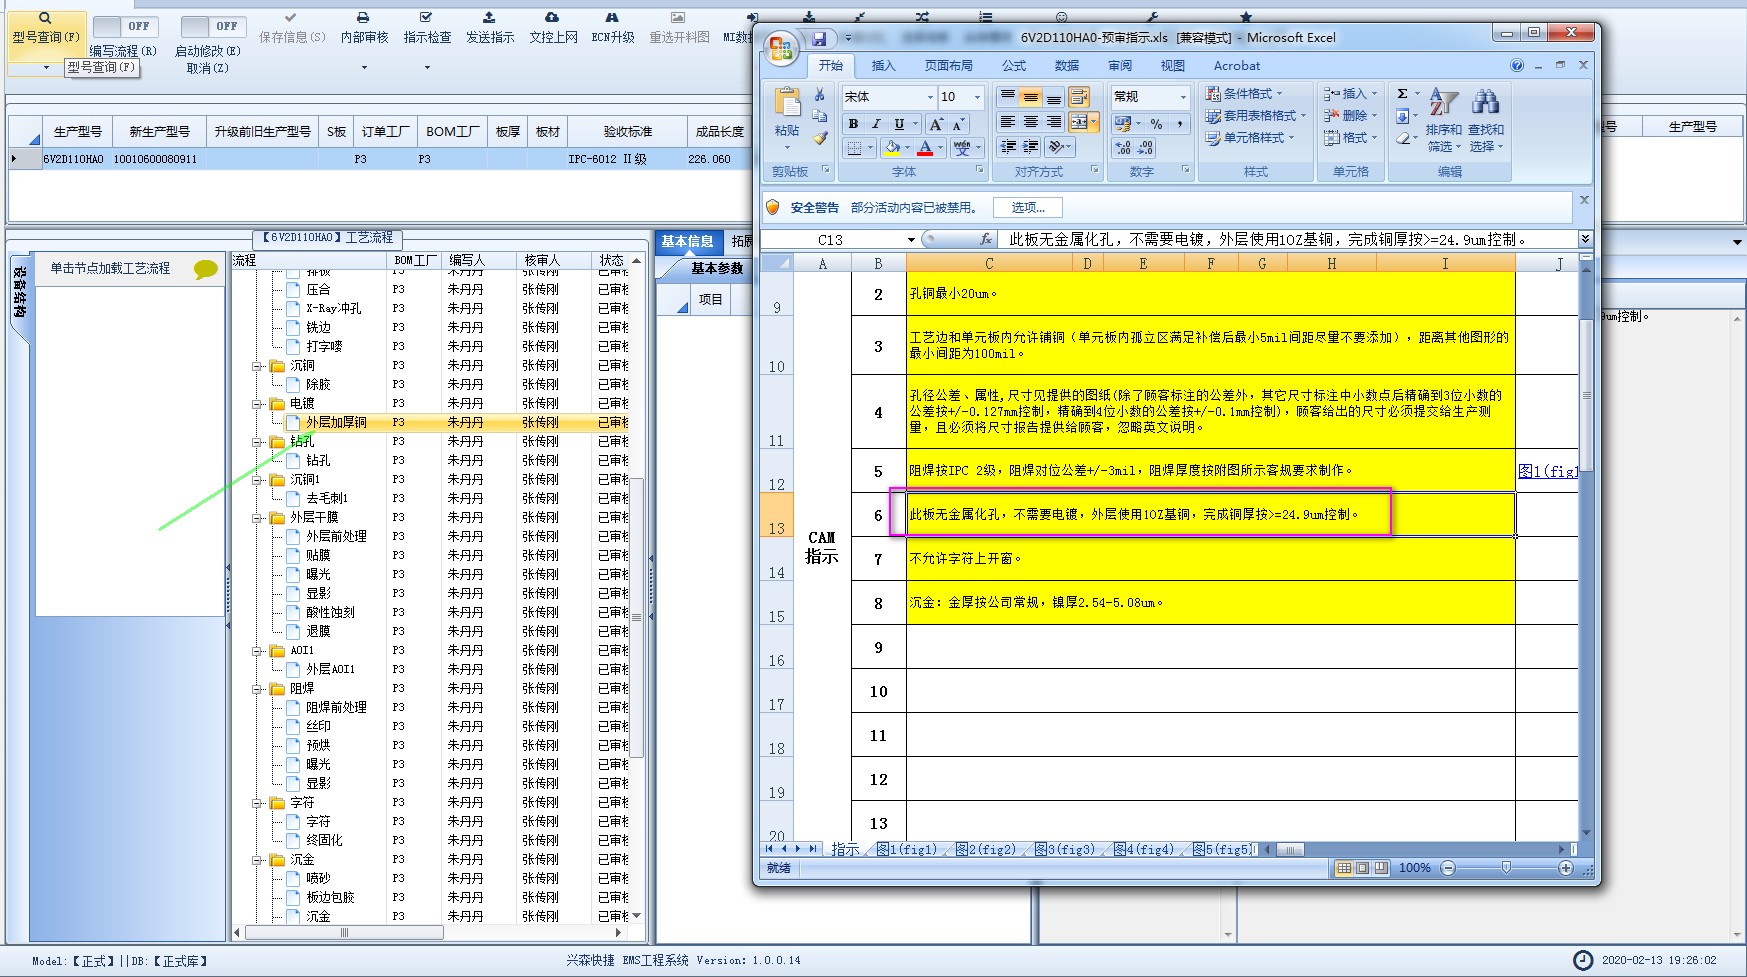Image resolution: width=1747 pixels, height=977 pixels.
Task: Click the percent style icon
Action: pyautogui.click(x=1157, y=124)
